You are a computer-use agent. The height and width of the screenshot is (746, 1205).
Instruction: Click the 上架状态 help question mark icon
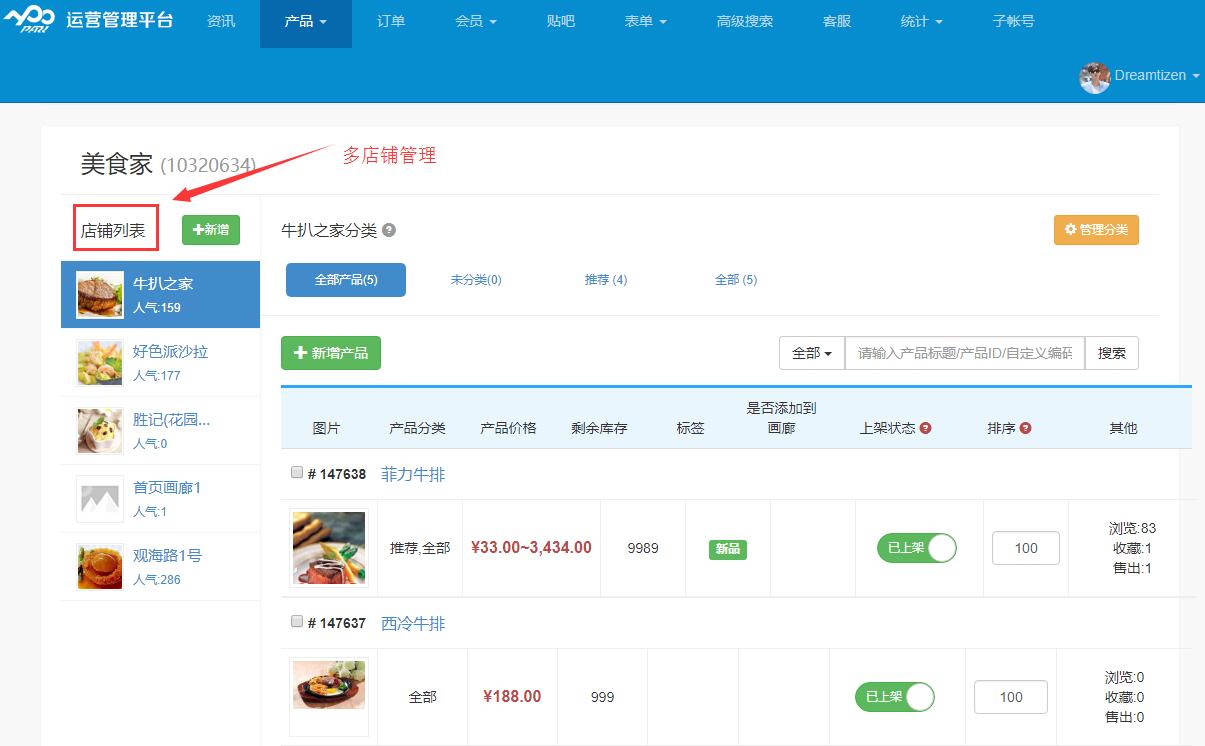tap(926, 427)
